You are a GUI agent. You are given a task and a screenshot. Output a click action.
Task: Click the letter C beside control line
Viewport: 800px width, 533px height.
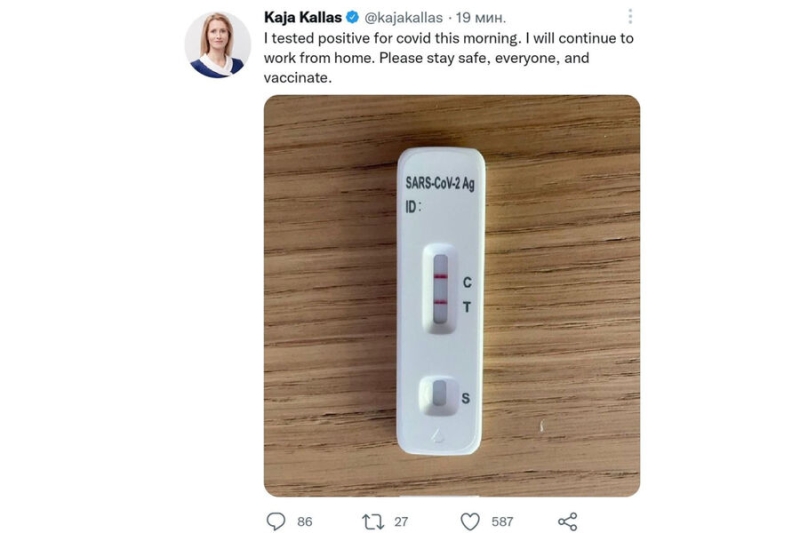click(467, 283)
